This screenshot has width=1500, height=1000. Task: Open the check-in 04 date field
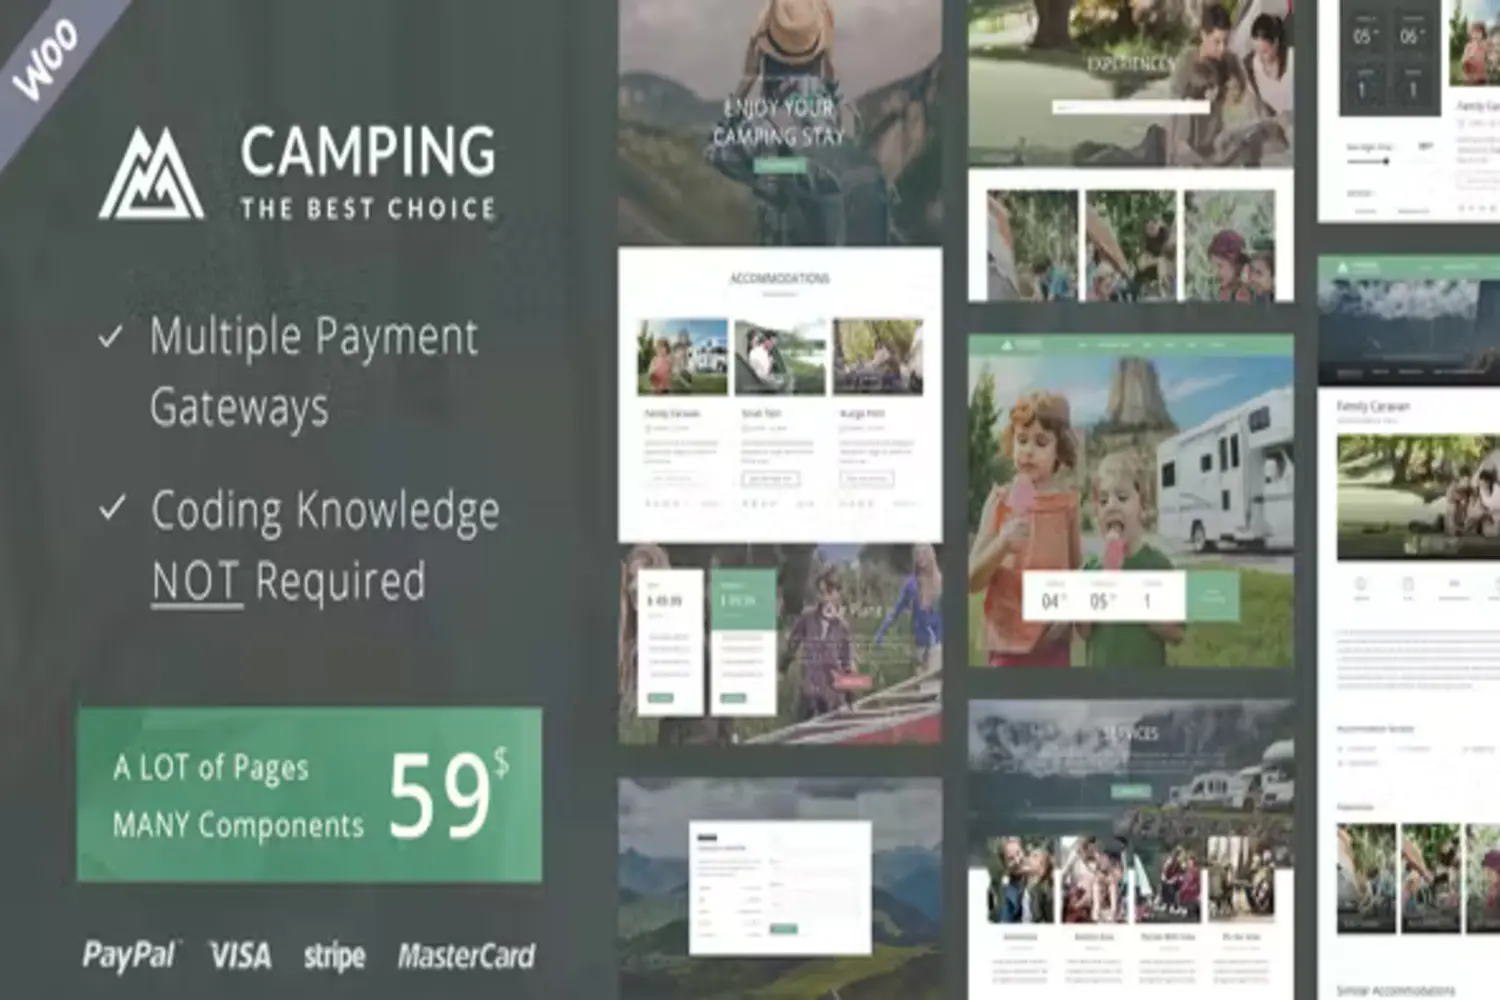[x=1053, y=598]
